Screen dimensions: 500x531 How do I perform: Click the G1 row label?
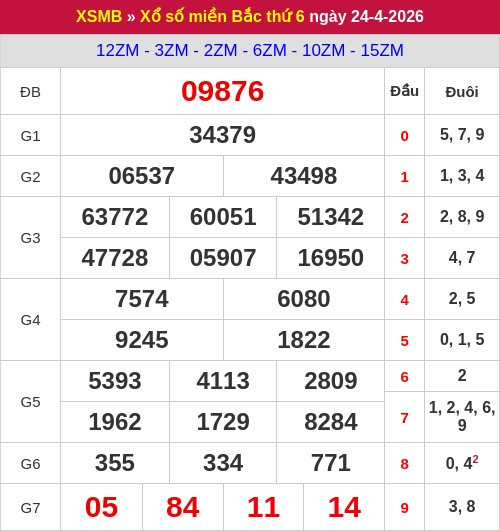[x=30, y=136]
